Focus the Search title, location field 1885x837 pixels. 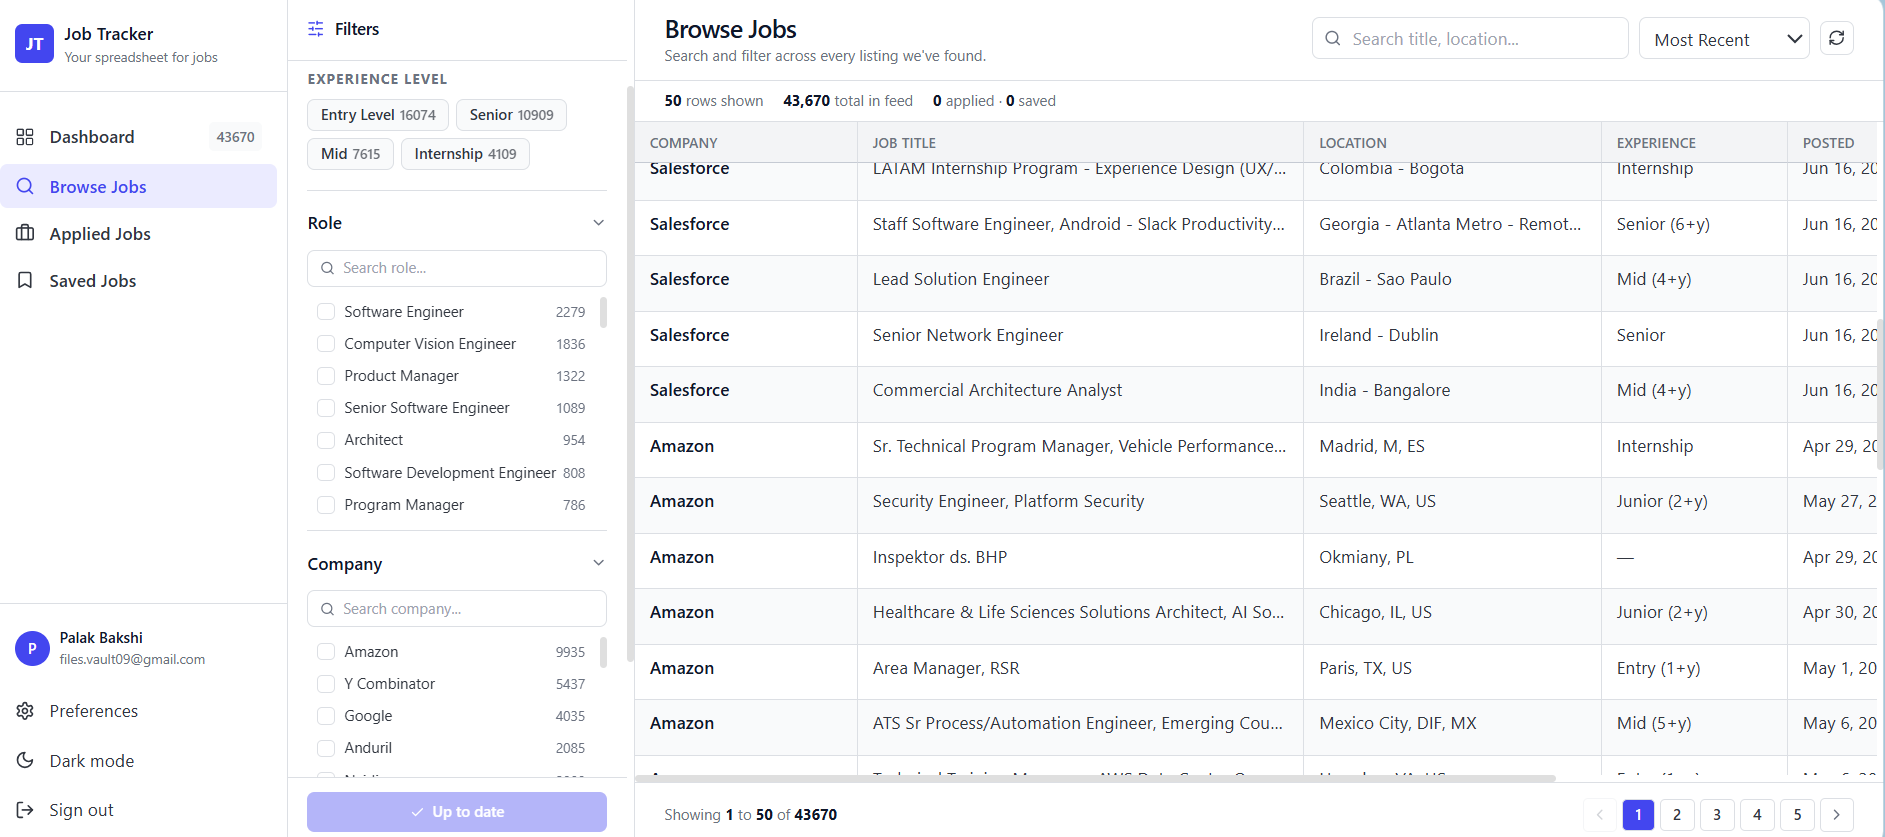point(1470,39)
